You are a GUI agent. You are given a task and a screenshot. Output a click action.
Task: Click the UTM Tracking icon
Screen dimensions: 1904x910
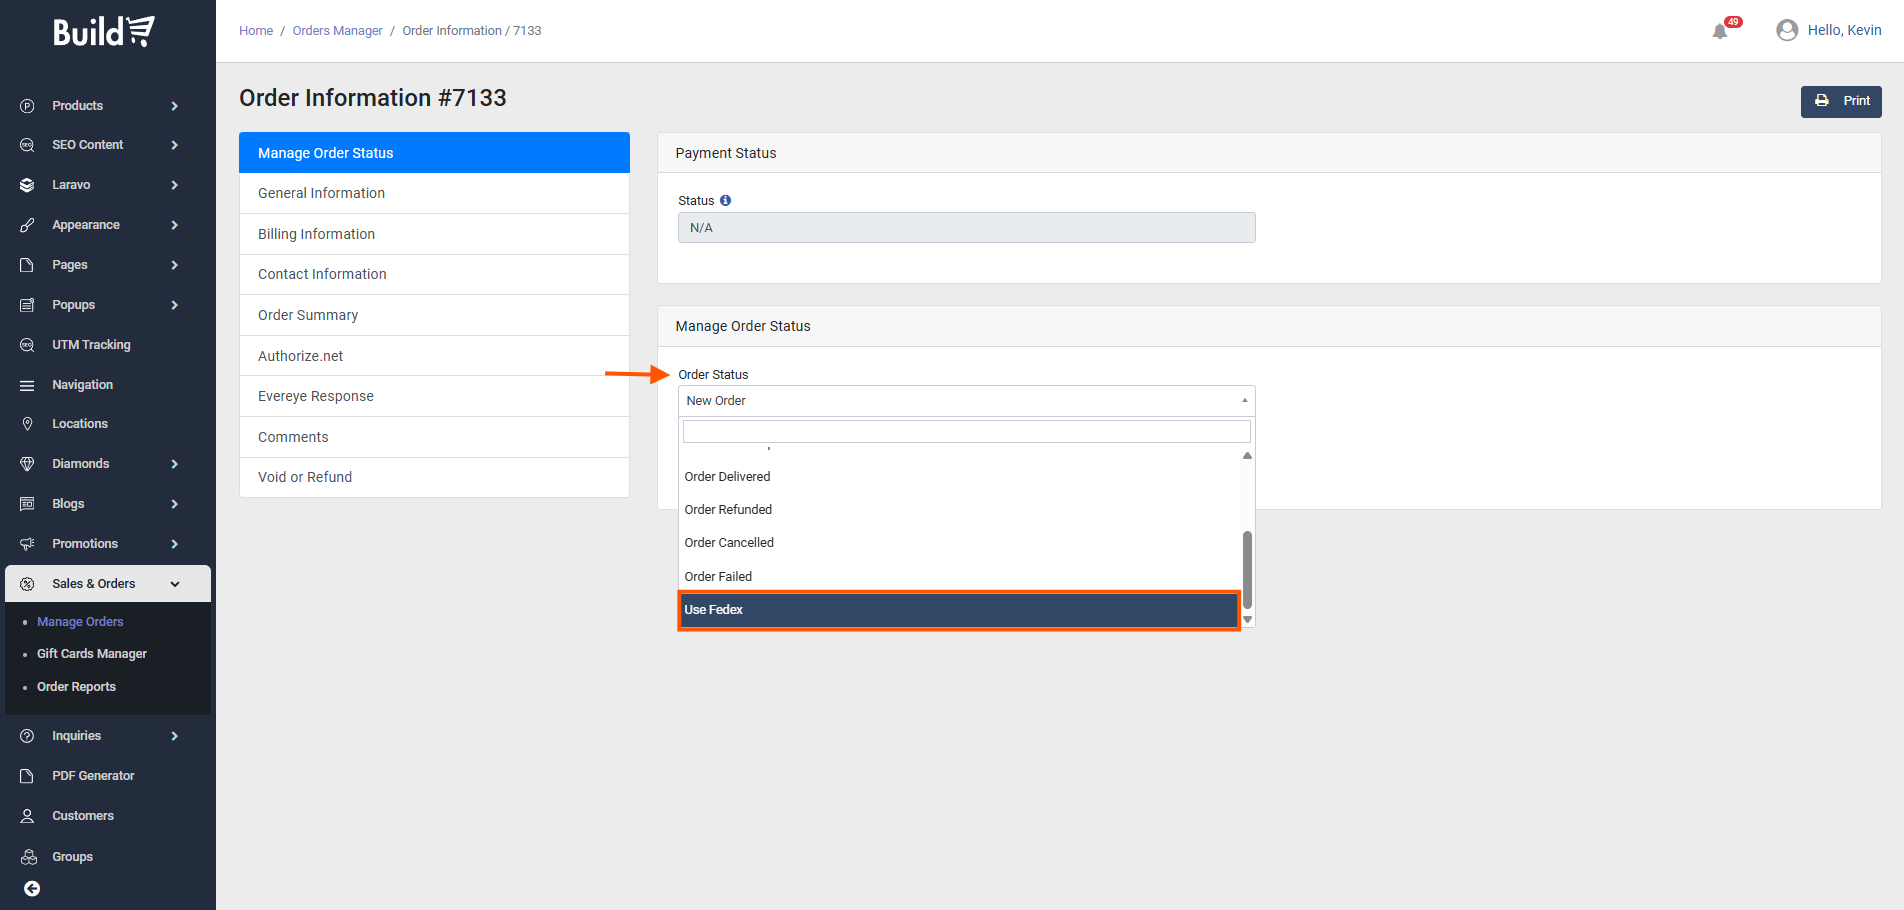(x=27, y=345)
